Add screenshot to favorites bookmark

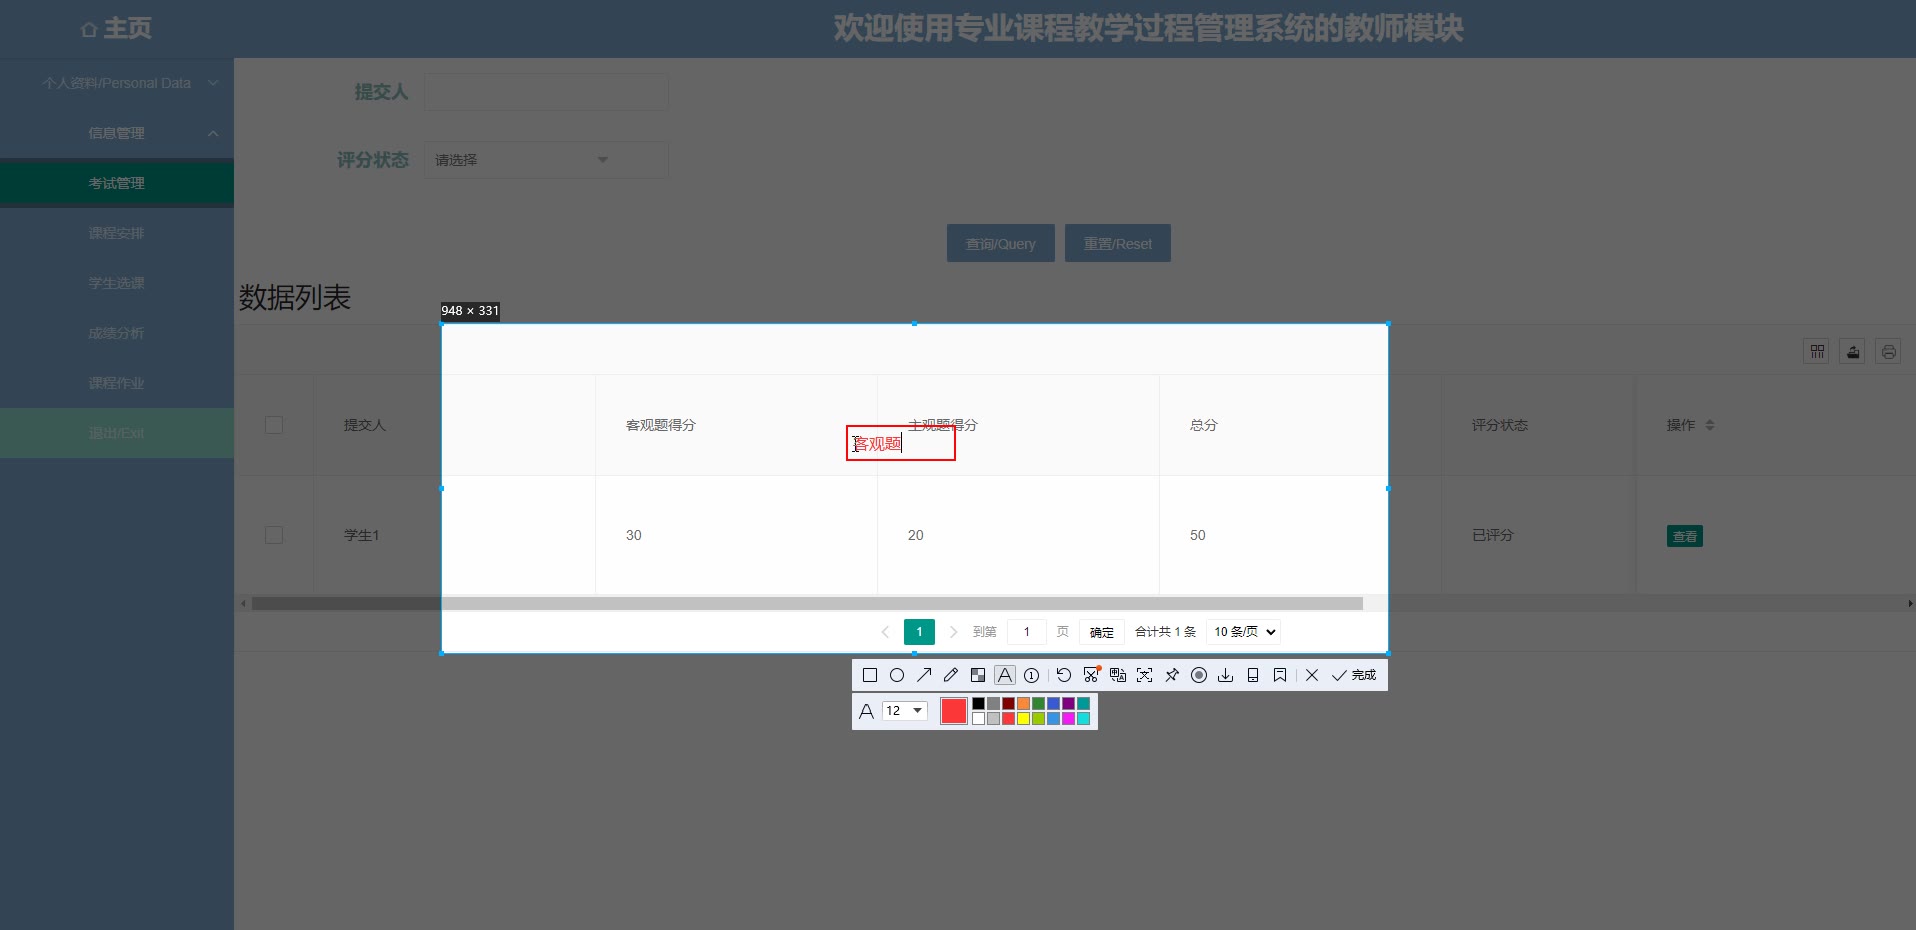point(1280,675)
